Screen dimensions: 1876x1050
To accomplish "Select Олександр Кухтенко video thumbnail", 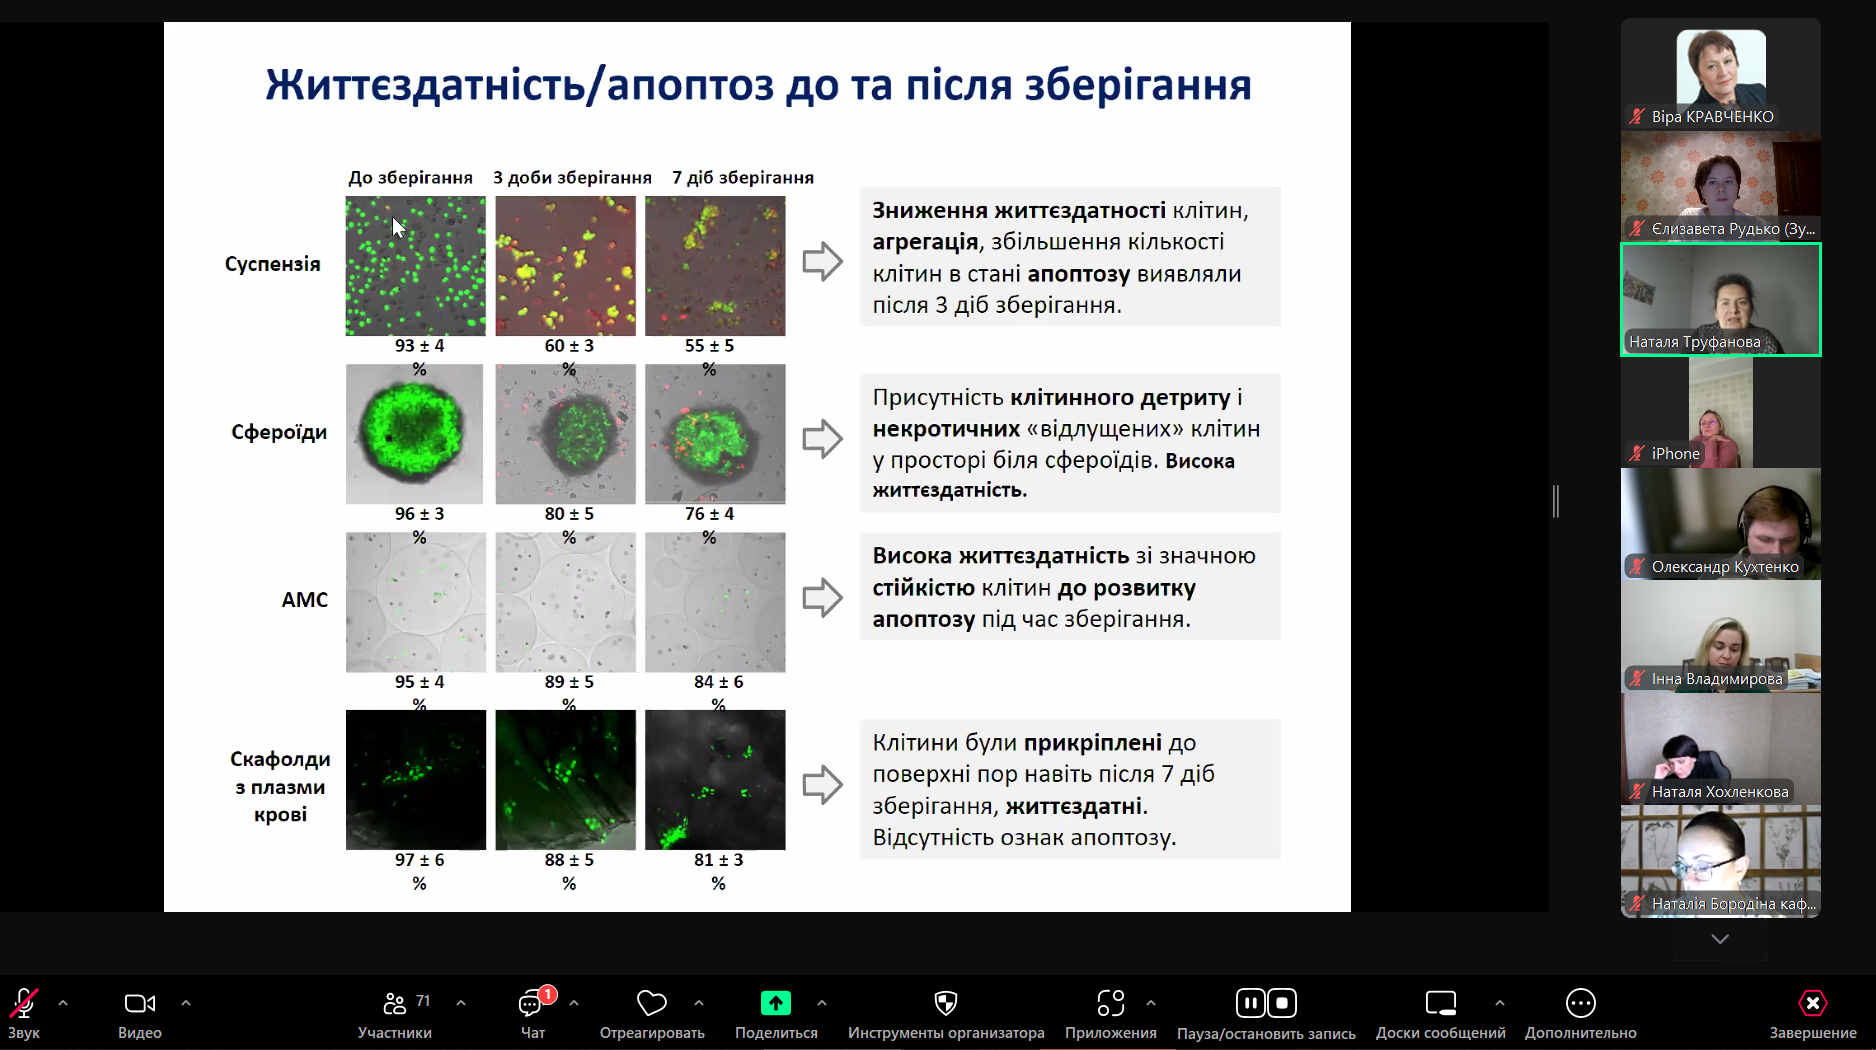I will click(1721, 524).
